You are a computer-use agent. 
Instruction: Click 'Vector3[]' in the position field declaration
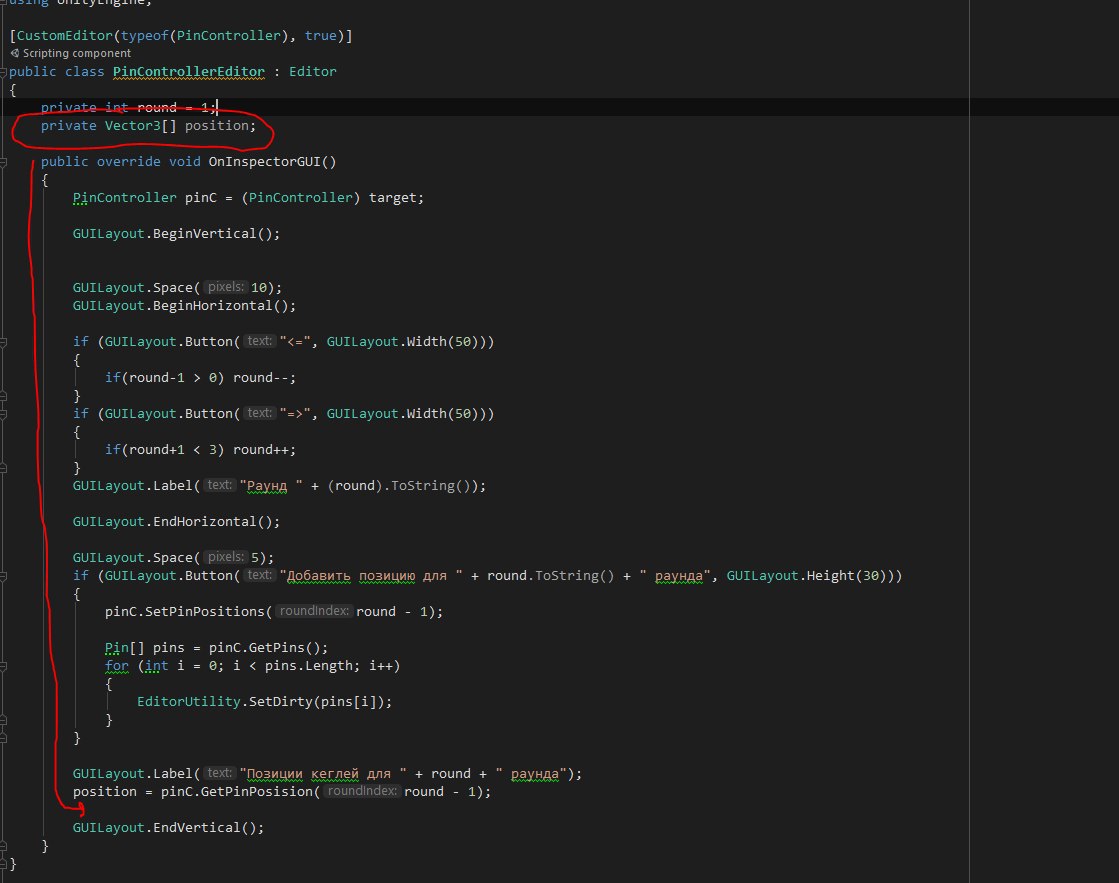tap(141, 126)
